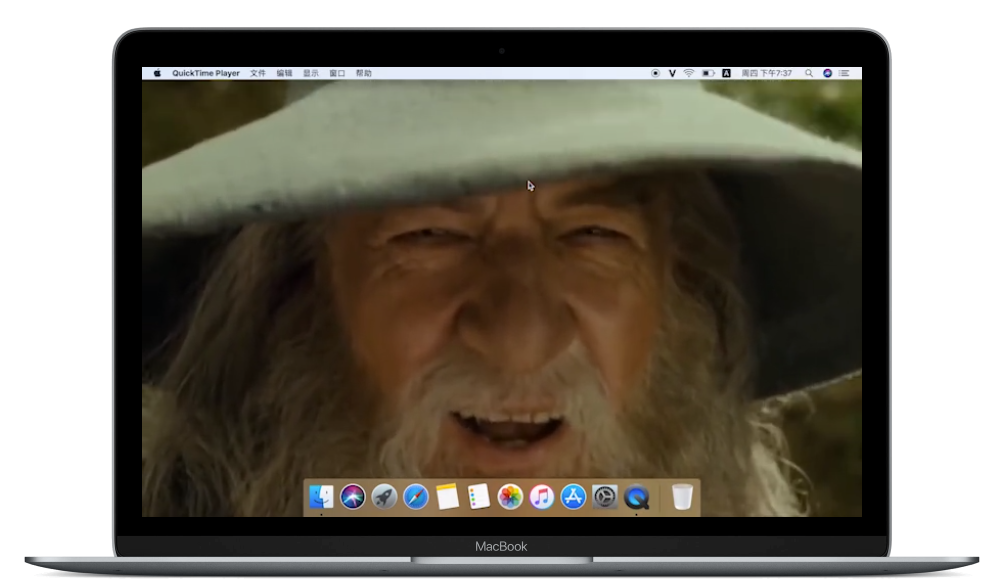The height and width of the screenshot is (588, 990).
Task: Open iTunes music app in dock
Action: (x=542, y=497)
